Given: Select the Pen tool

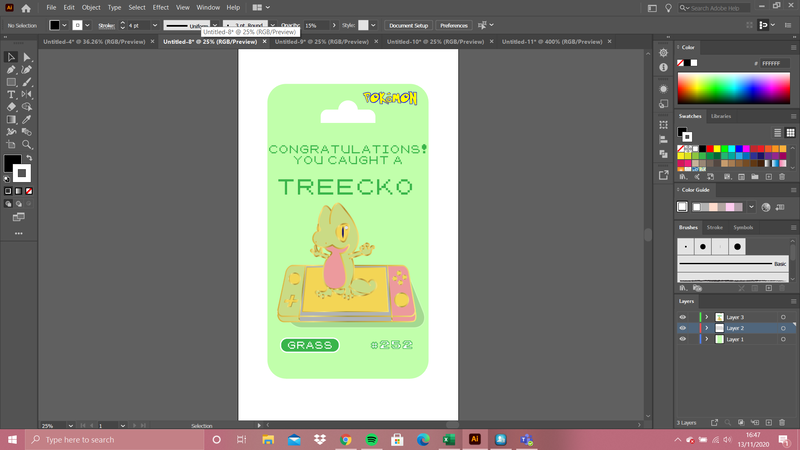Looking at the screenshot, I should [x=11, y=69].
